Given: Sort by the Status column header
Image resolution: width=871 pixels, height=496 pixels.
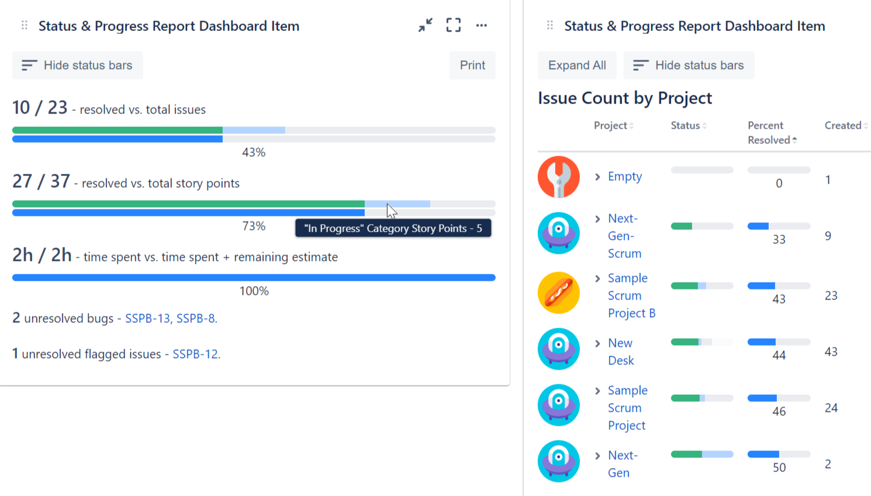Looking at the screenshot, I should point(688,126).
